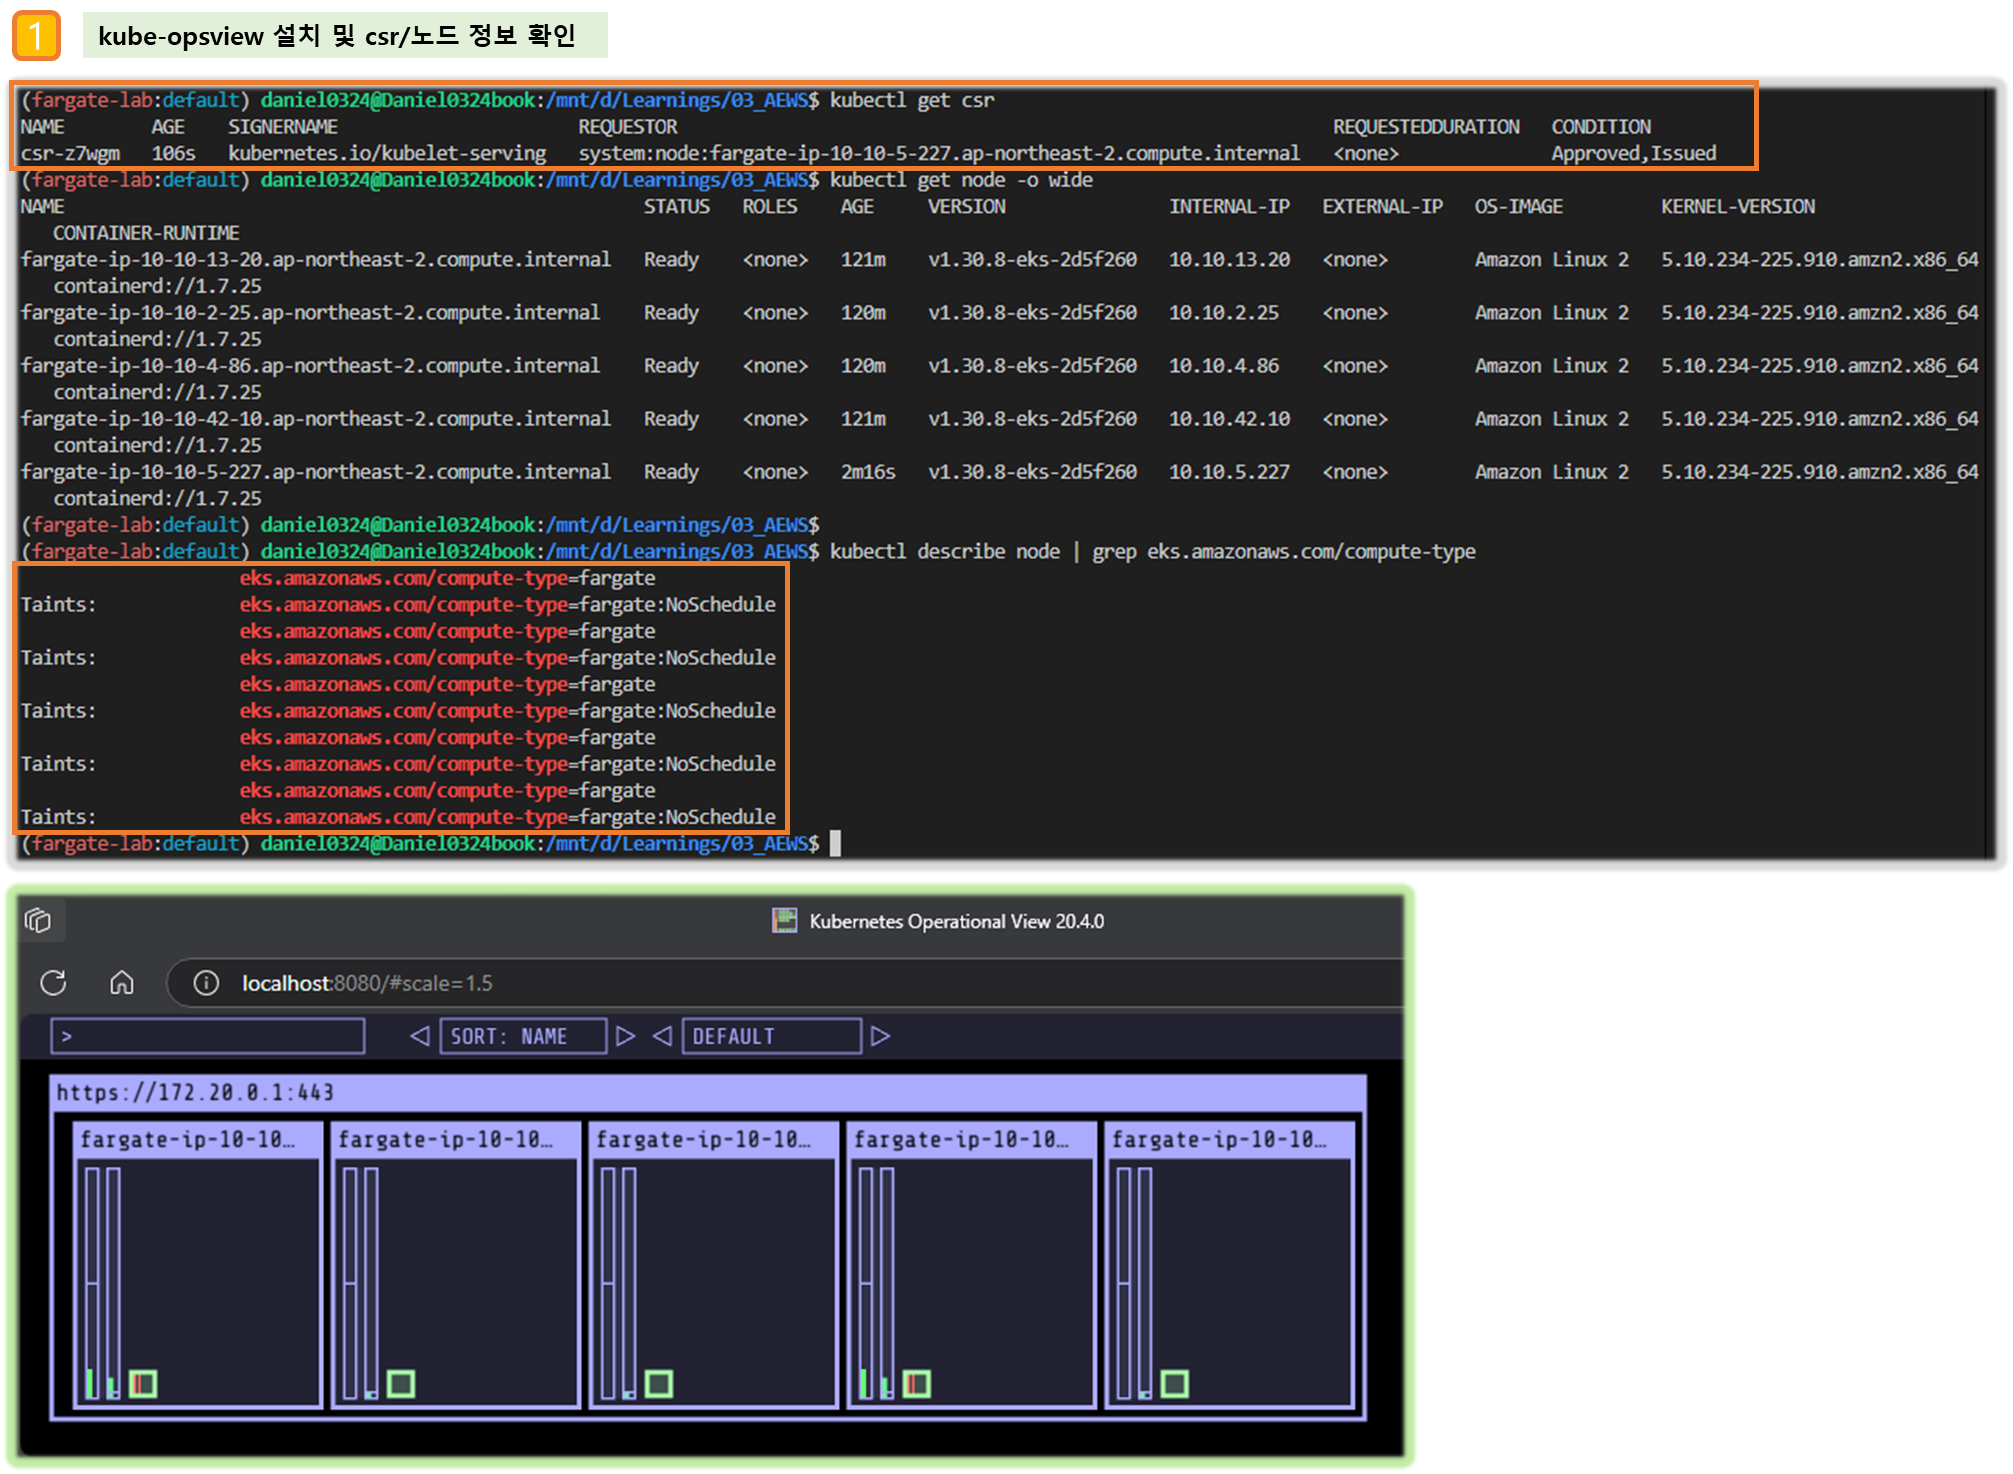Click the left arrow before DEFAULT theme

click(662, 1036)
